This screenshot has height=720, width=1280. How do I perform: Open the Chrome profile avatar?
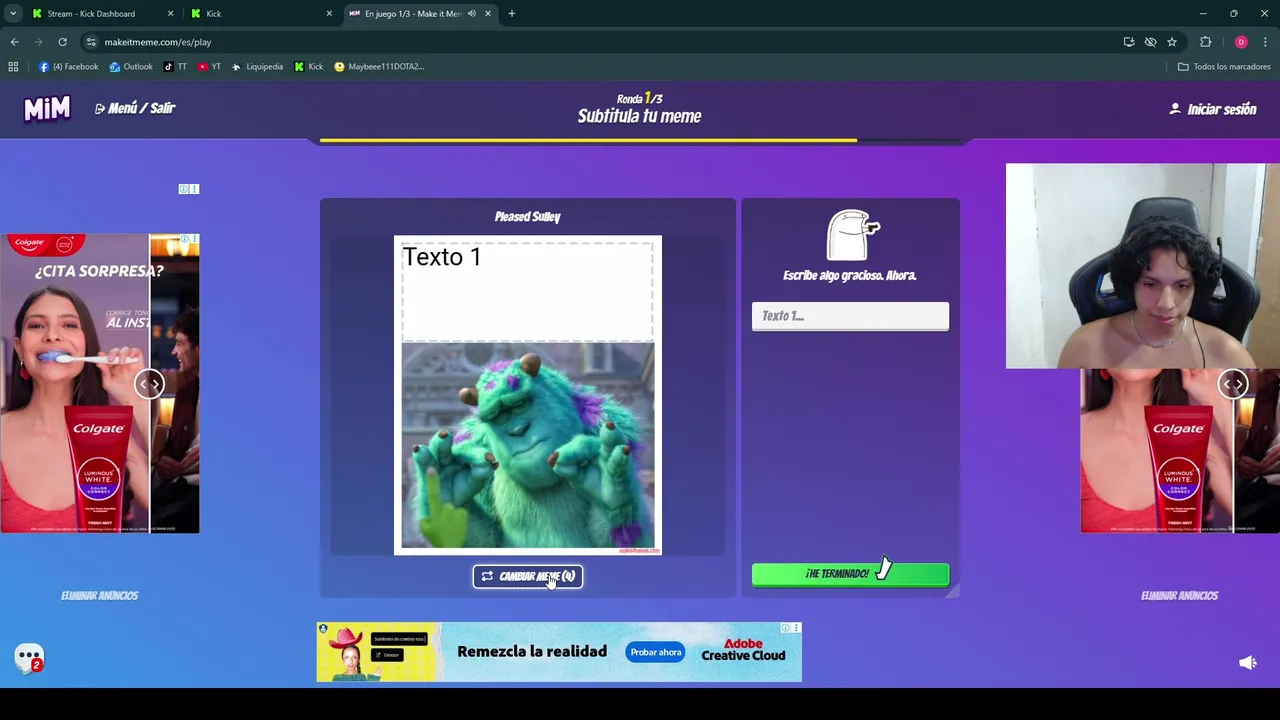[x=1241, y=42]
